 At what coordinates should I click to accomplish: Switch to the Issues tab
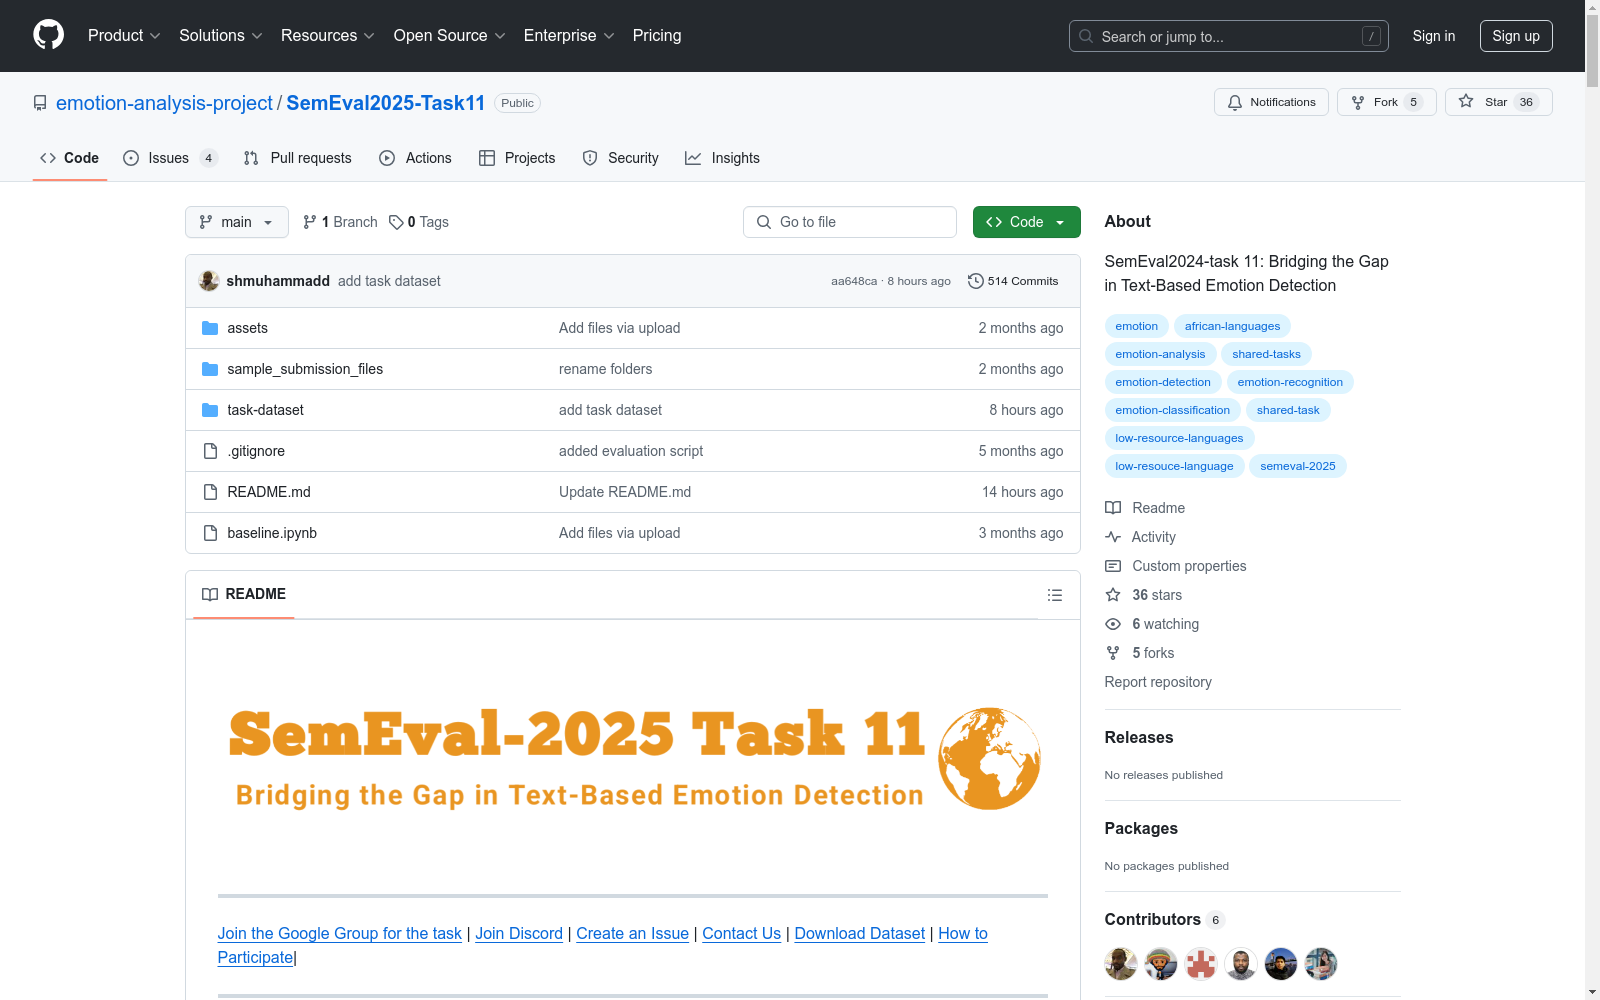coord(170,158)
